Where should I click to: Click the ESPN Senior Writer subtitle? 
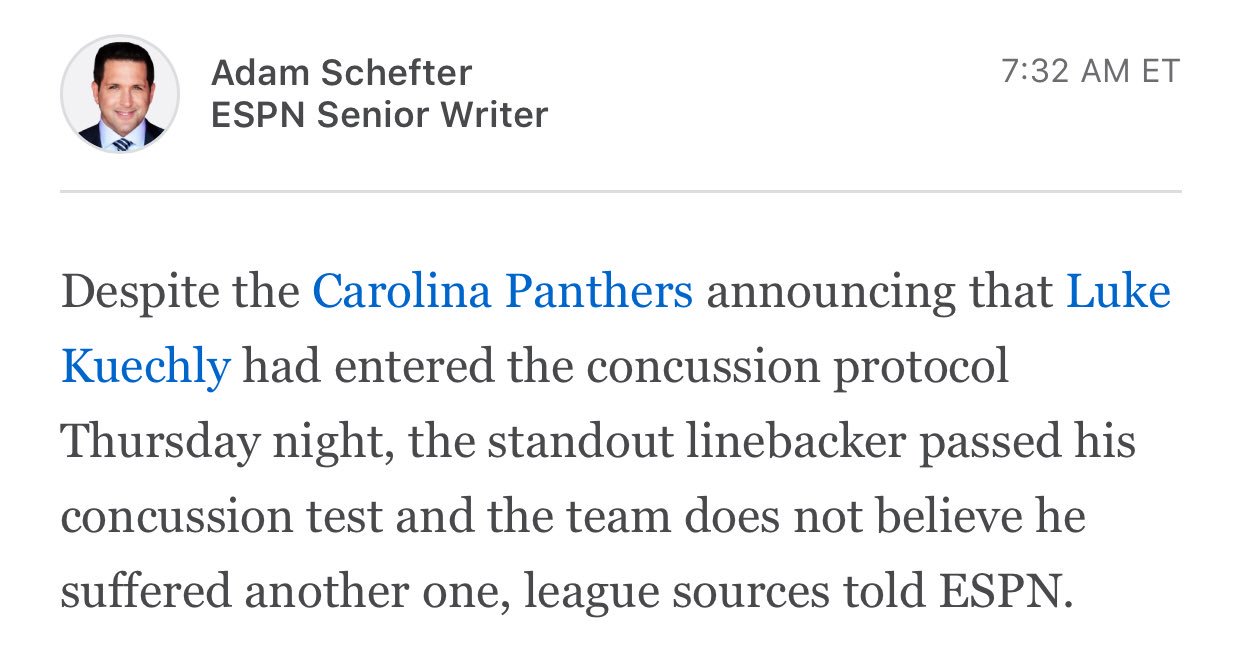click(x=379, y=115)
